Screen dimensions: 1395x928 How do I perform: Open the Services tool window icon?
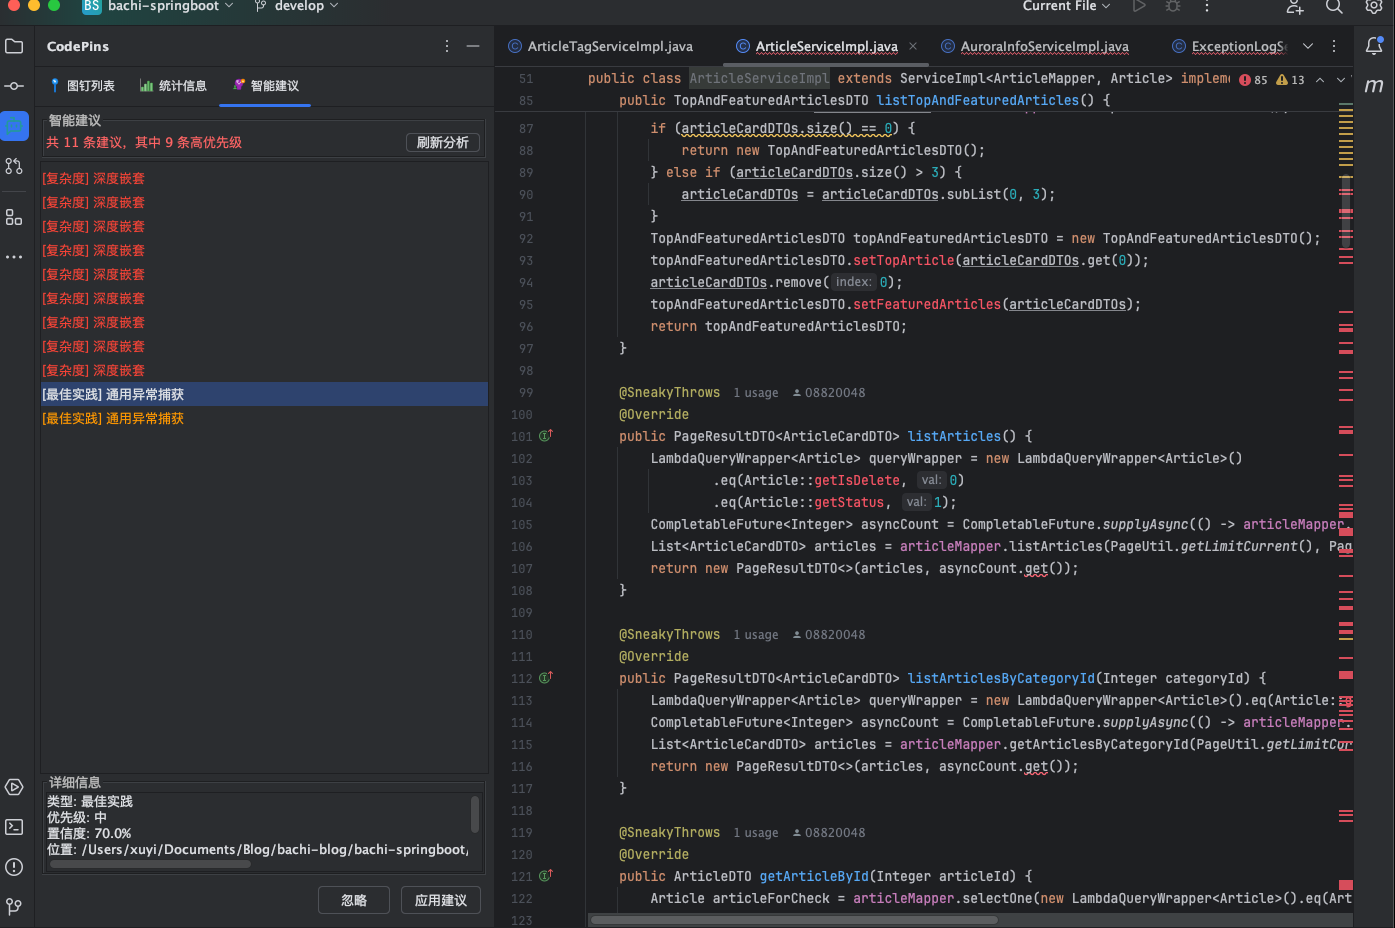[14, 787]
